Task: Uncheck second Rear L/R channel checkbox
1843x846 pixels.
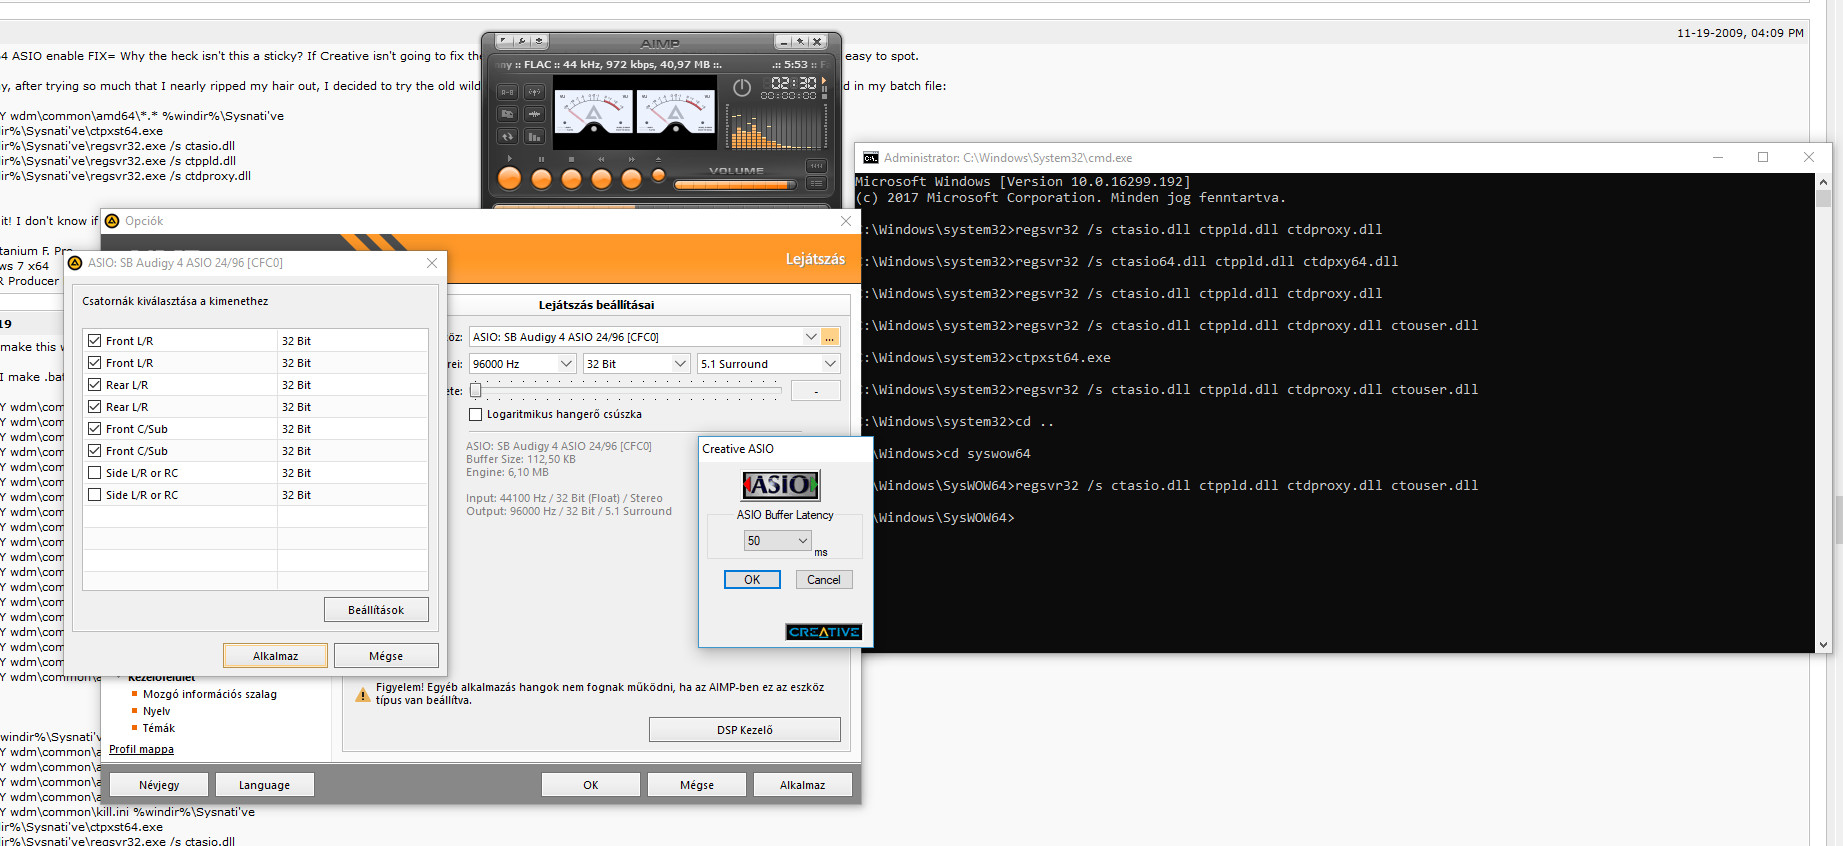Action: [x=94, y=407]
